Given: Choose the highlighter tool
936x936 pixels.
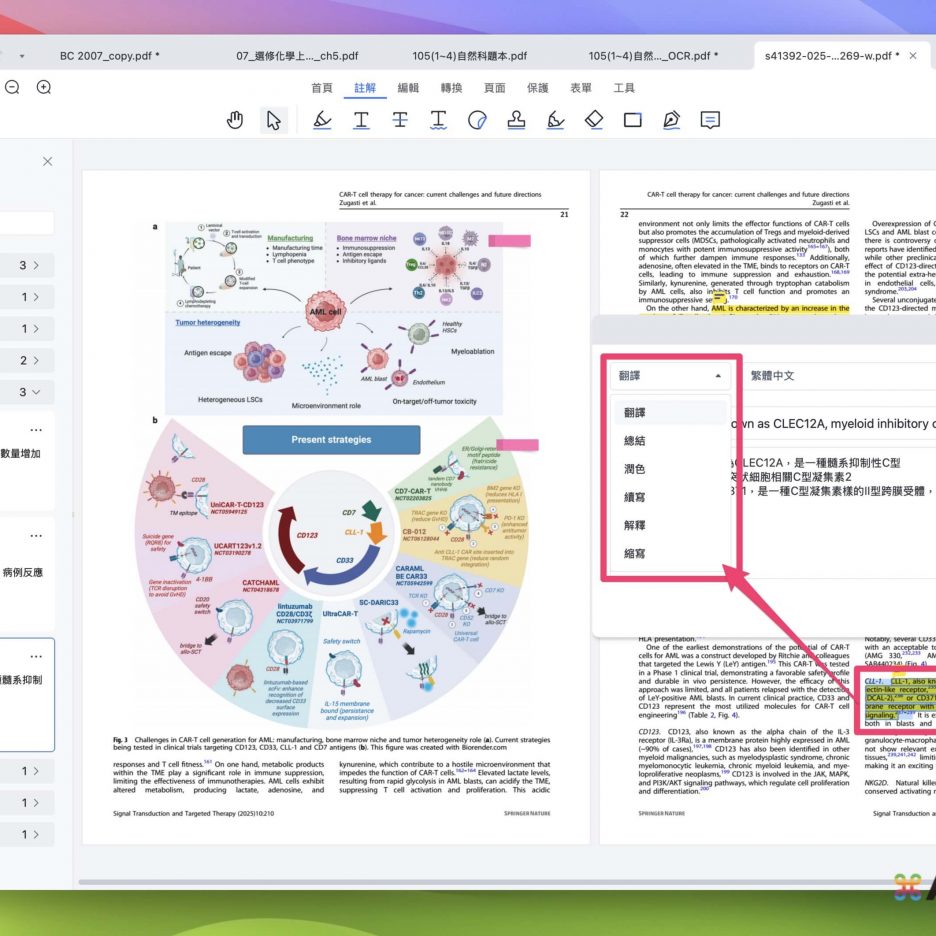Looking at the screenshot, I should point(321,121).
